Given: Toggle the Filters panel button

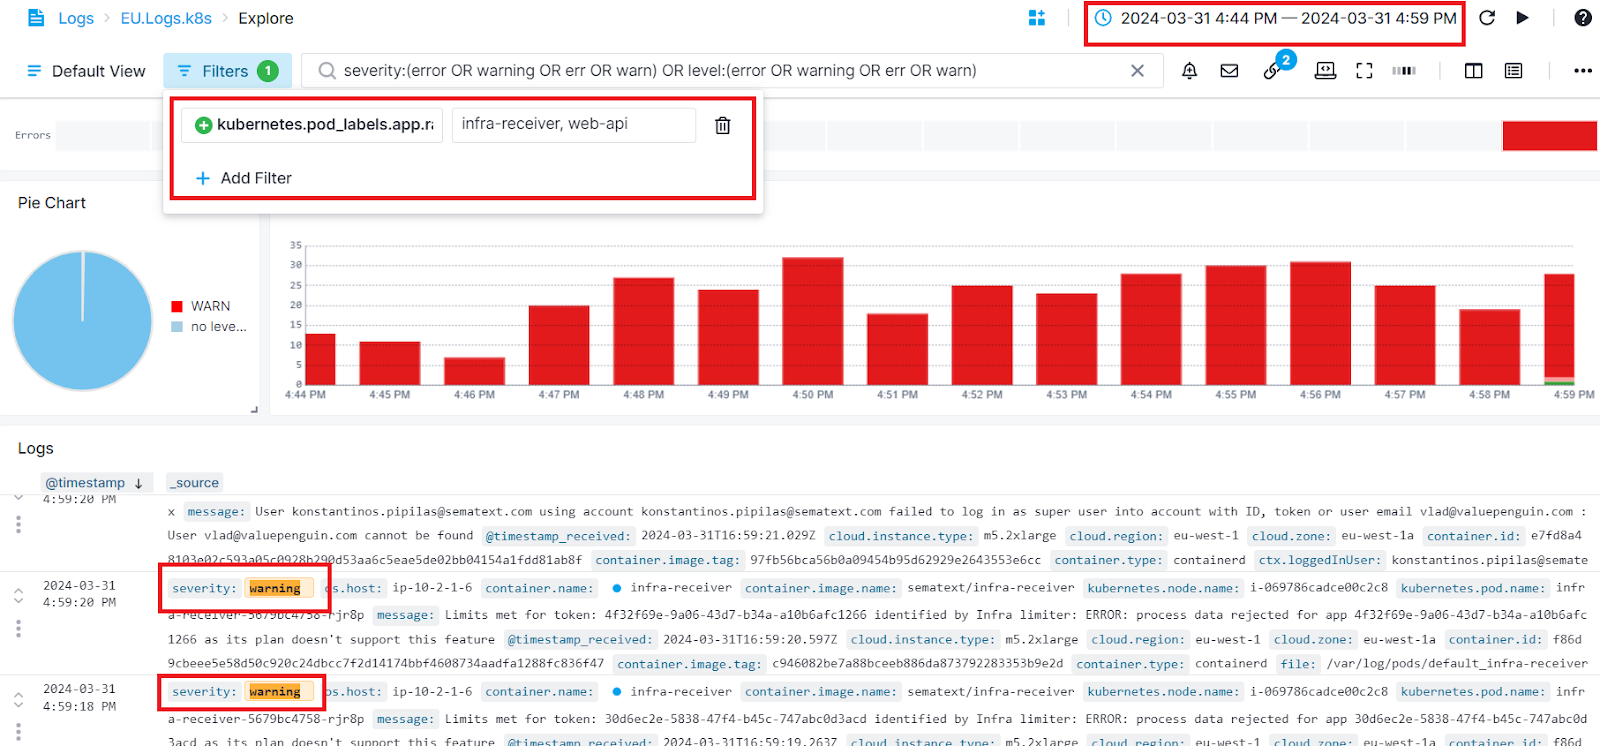Looking at the screenshot, I should 228,71.
